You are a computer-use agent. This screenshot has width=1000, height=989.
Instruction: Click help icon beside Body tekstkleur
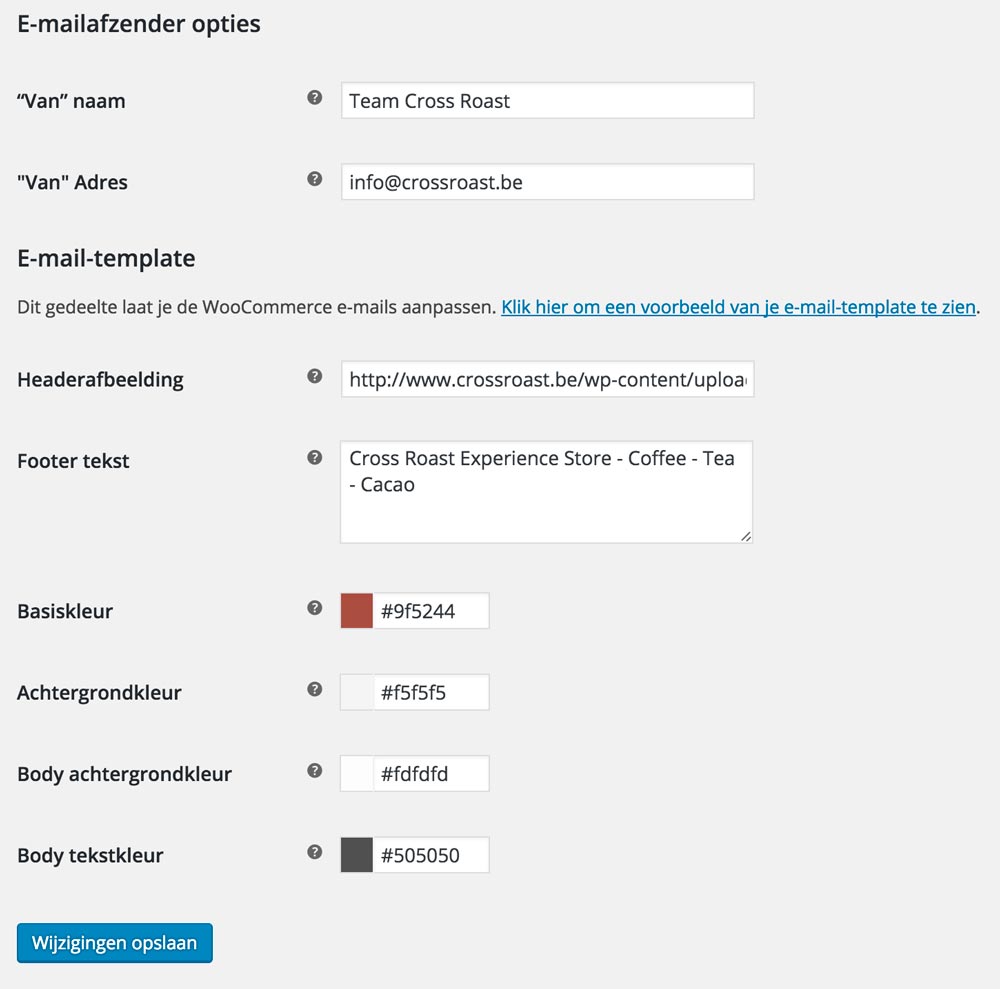click(x=315, y=852)
